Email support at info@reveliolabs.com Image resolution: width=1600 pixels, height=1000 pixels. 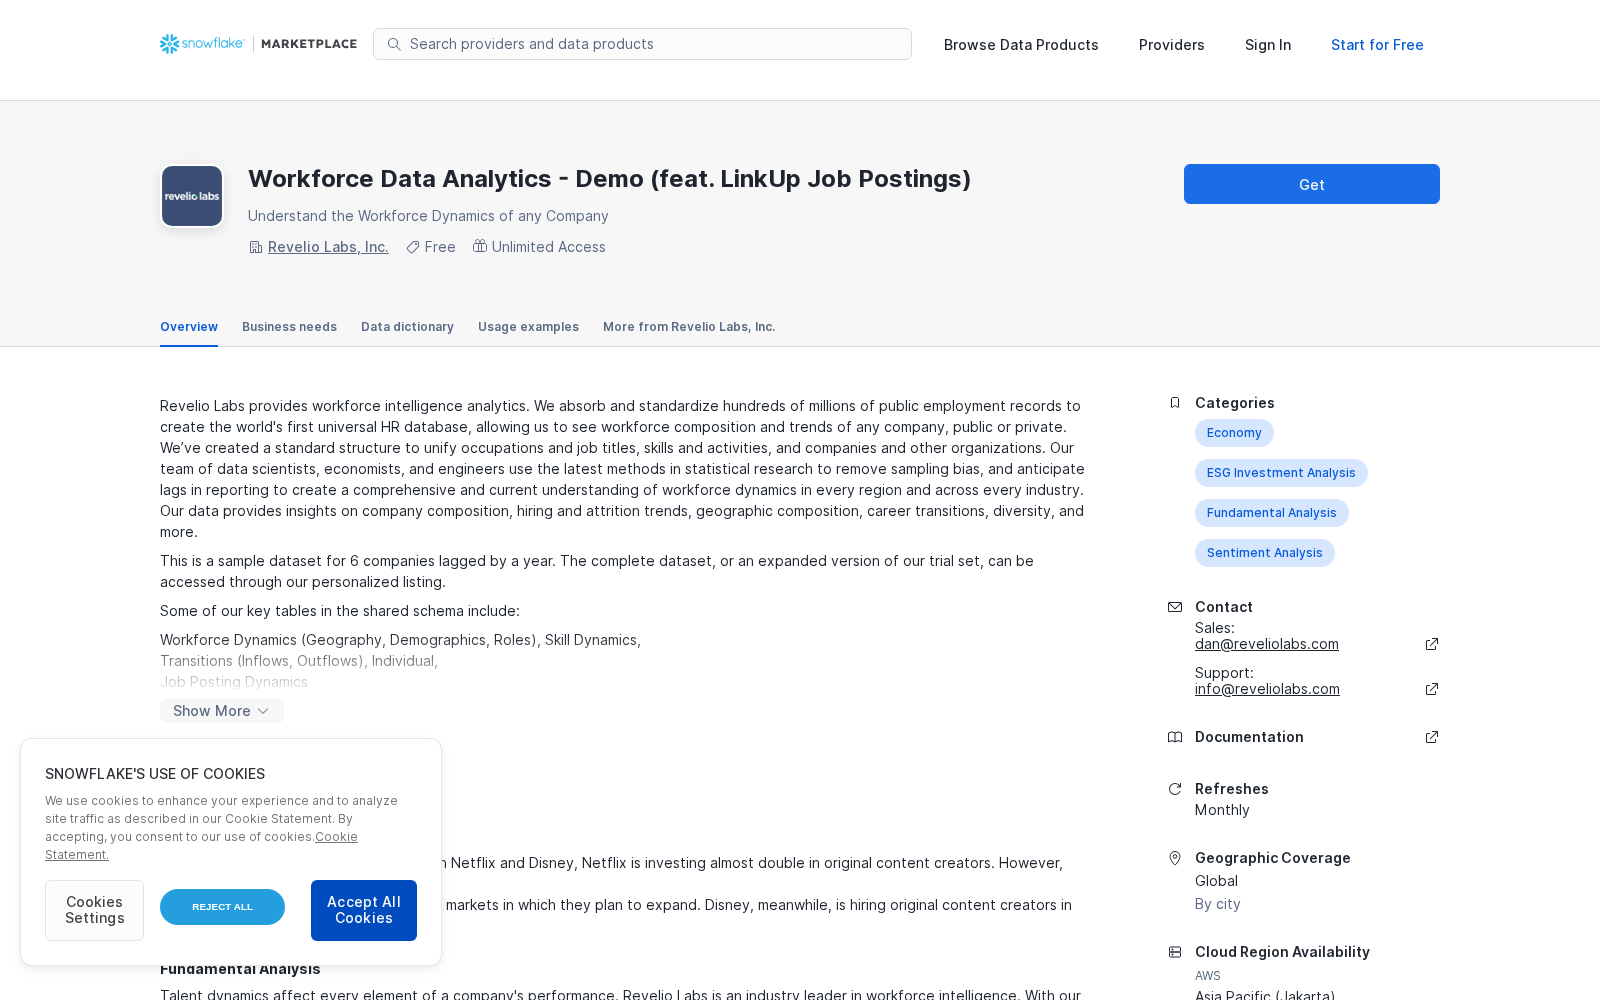[1267, 689]
